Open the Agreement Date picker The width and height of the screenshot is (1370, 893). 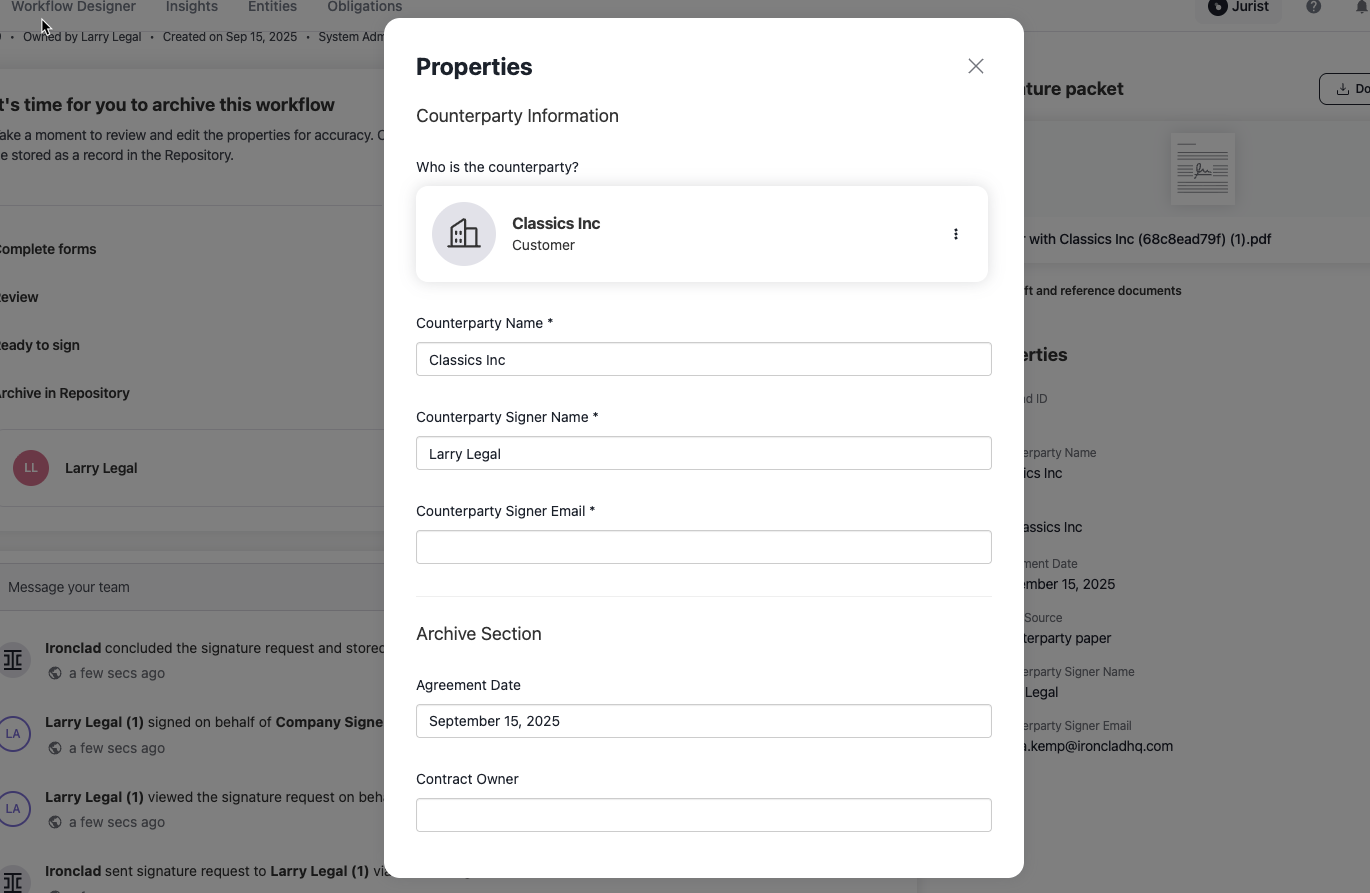[x=703, y=720]
